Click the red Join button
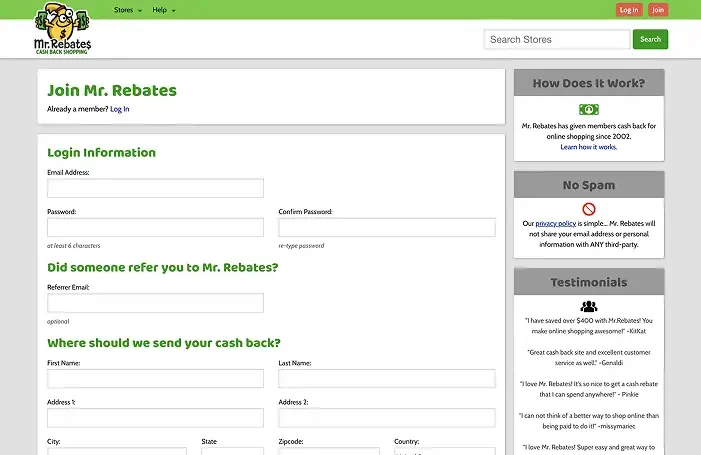Image resolution: width=701 pixels, height=455 pixels. tap(658, 10)
